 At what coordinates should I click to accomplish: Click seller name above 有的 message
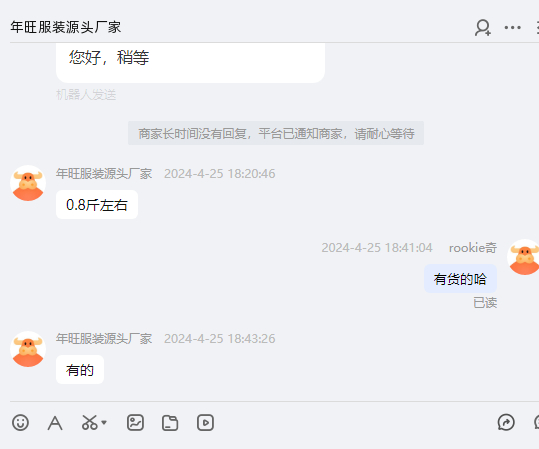104,339
